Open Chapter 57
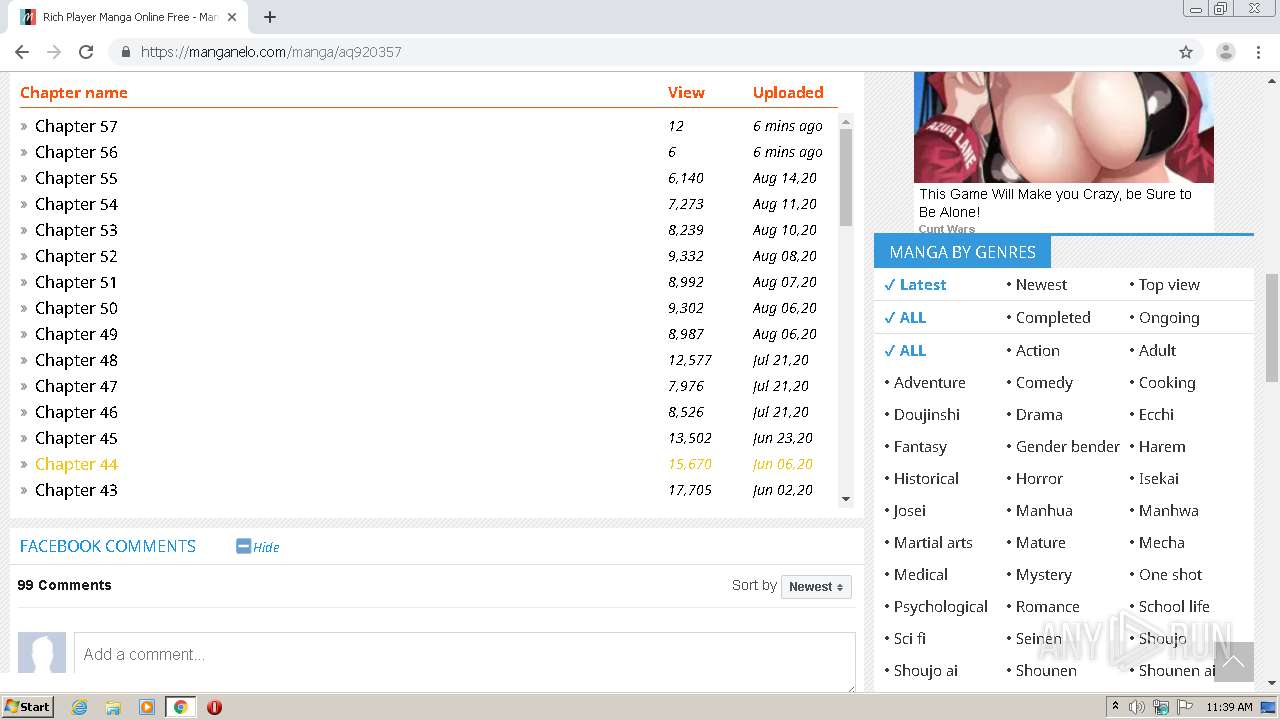The image size is (1280, 720). click(76, 126)
